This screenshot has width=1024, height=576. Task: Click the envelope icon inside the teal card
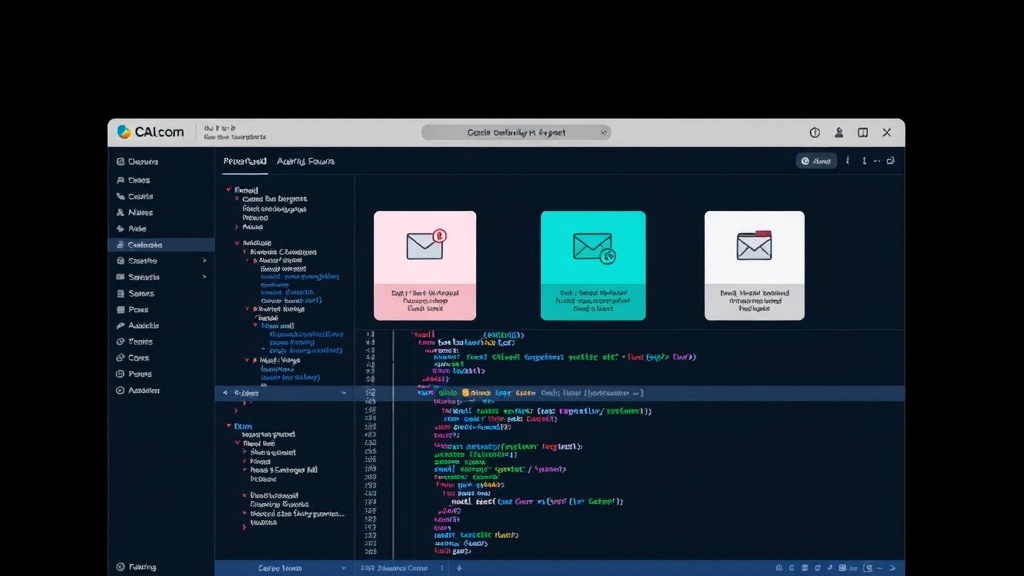pyautogui.click(x=594, y=248)
